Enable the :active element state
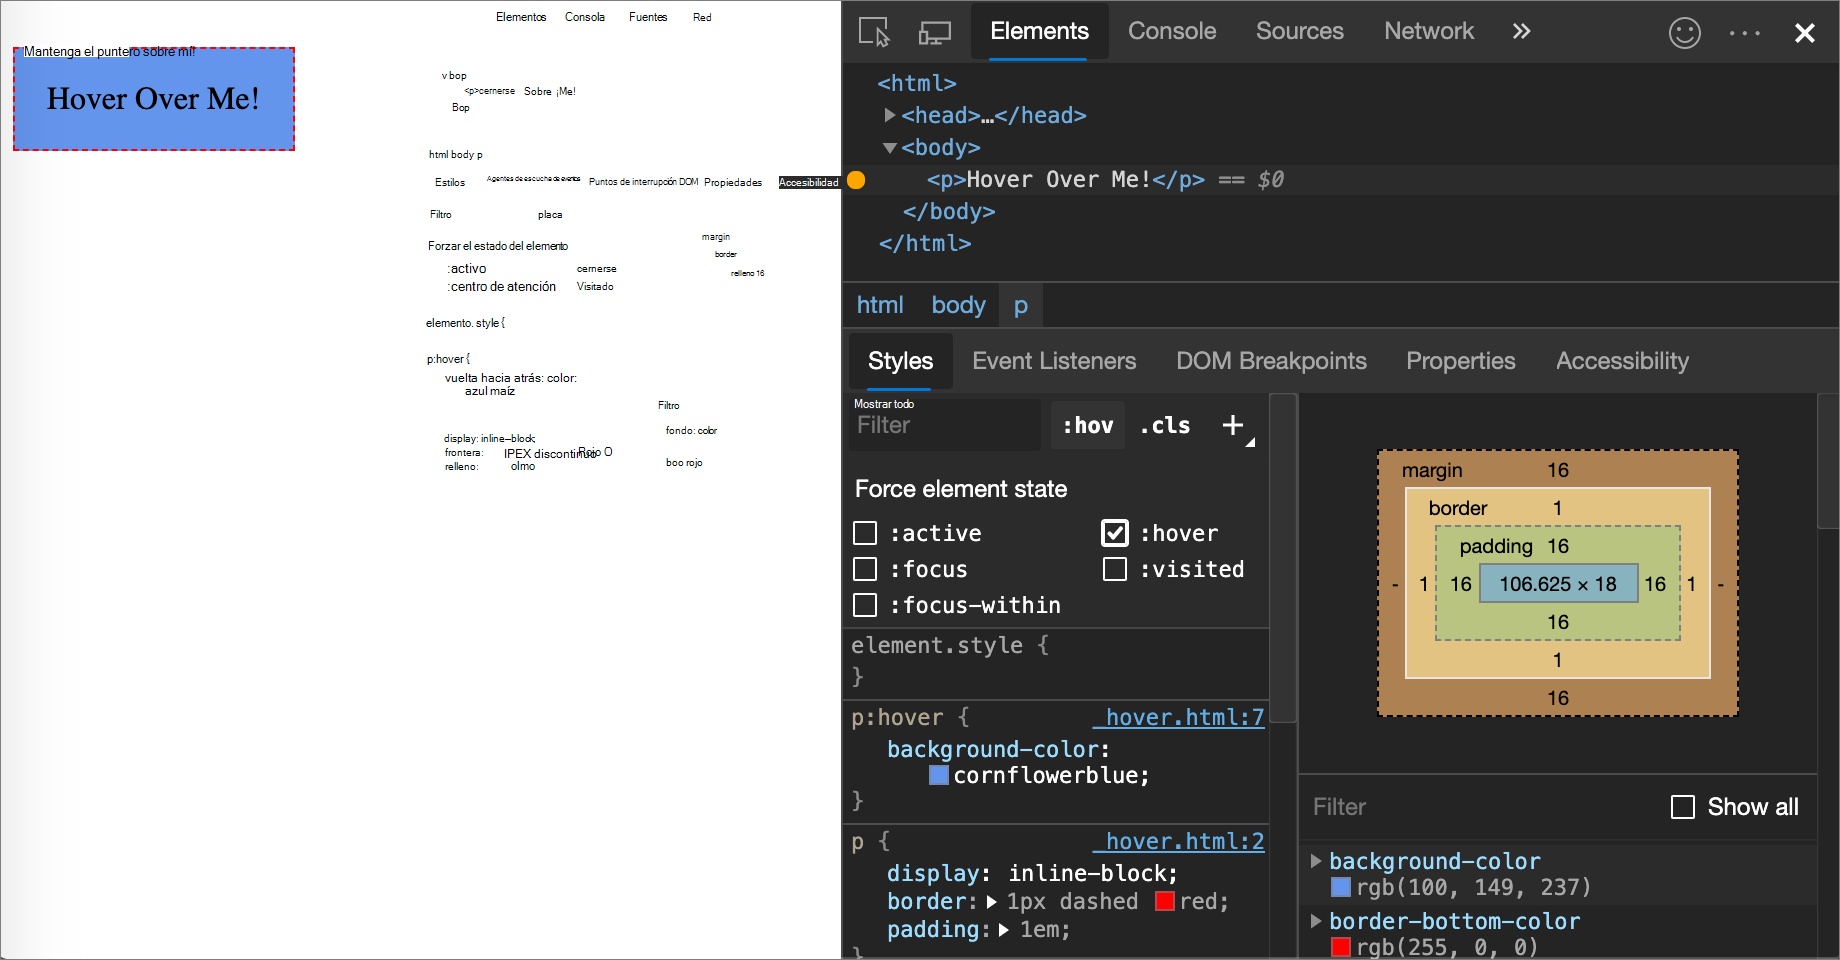The image size is (1840, 960). pyautogui.click(x=864, y=532)
